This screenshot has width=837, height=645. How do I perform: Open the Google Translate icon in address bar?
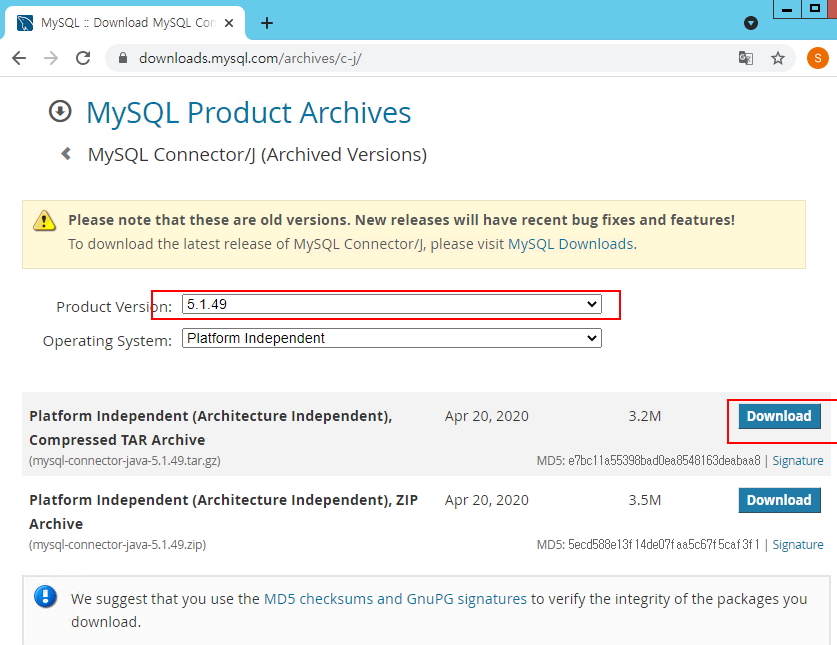click(x=745, y=58)
